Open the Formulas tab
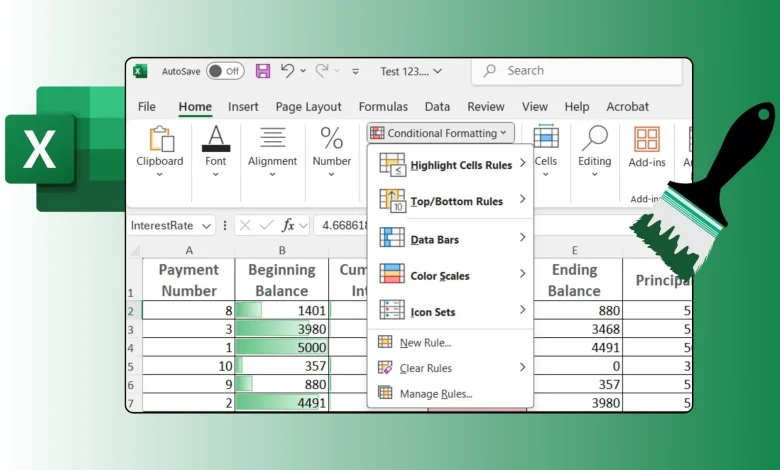Viewport: 780px width, 470px height. 383,106
